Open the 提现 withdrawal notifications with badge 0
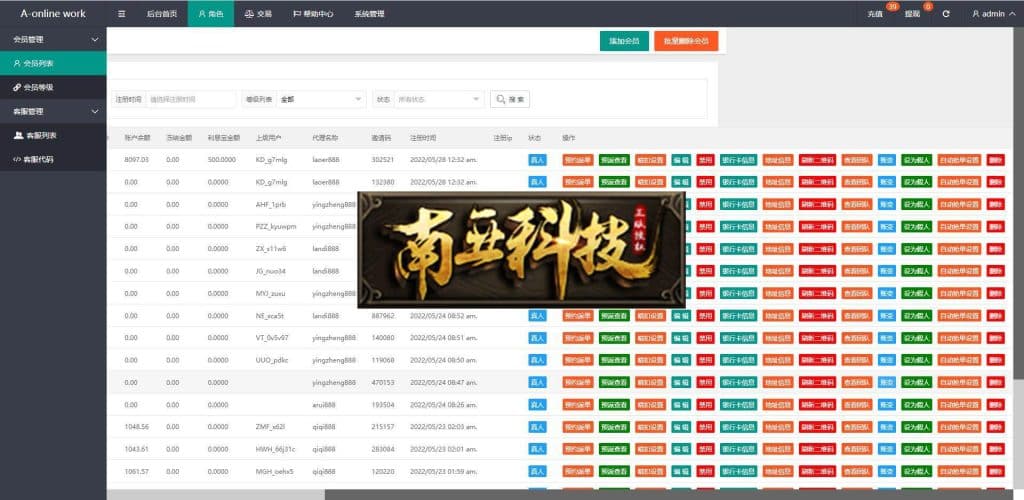The width and height of the screenshot is (1024, 500). pos(912,14)
